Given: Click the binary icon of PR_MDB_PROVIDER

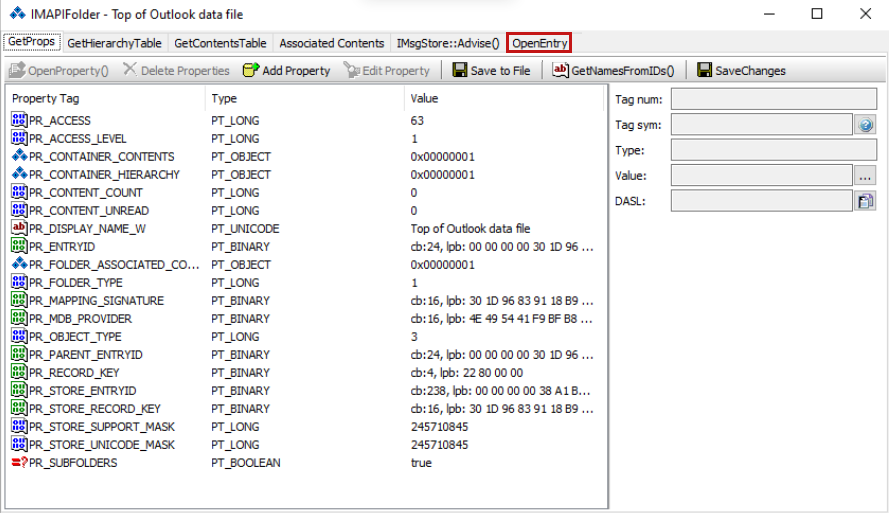Looking at the screenshot, I should pyautogui.click(x=19, y=318).
